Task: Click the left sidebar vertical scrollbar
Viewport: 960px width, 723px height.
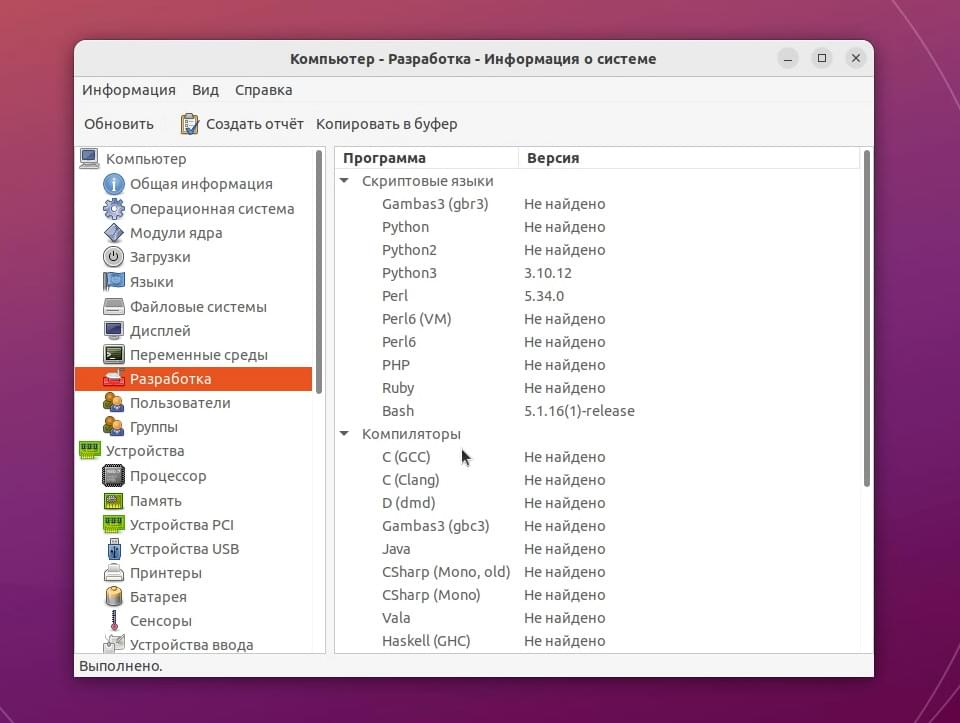Action: point(318,272)
